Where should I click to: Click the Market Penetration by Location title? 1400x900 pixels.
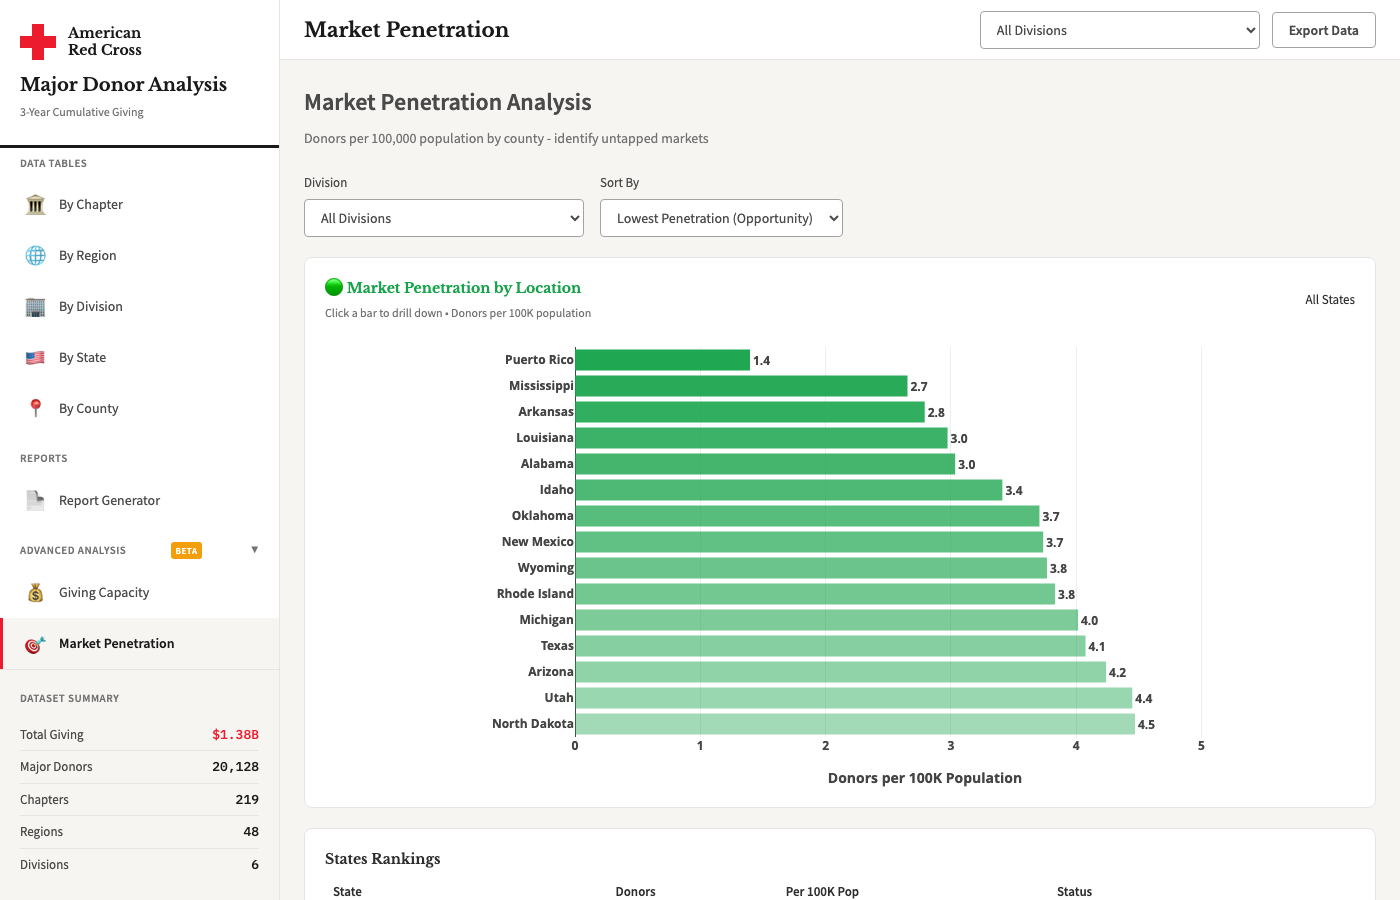[x=464, y=288]
